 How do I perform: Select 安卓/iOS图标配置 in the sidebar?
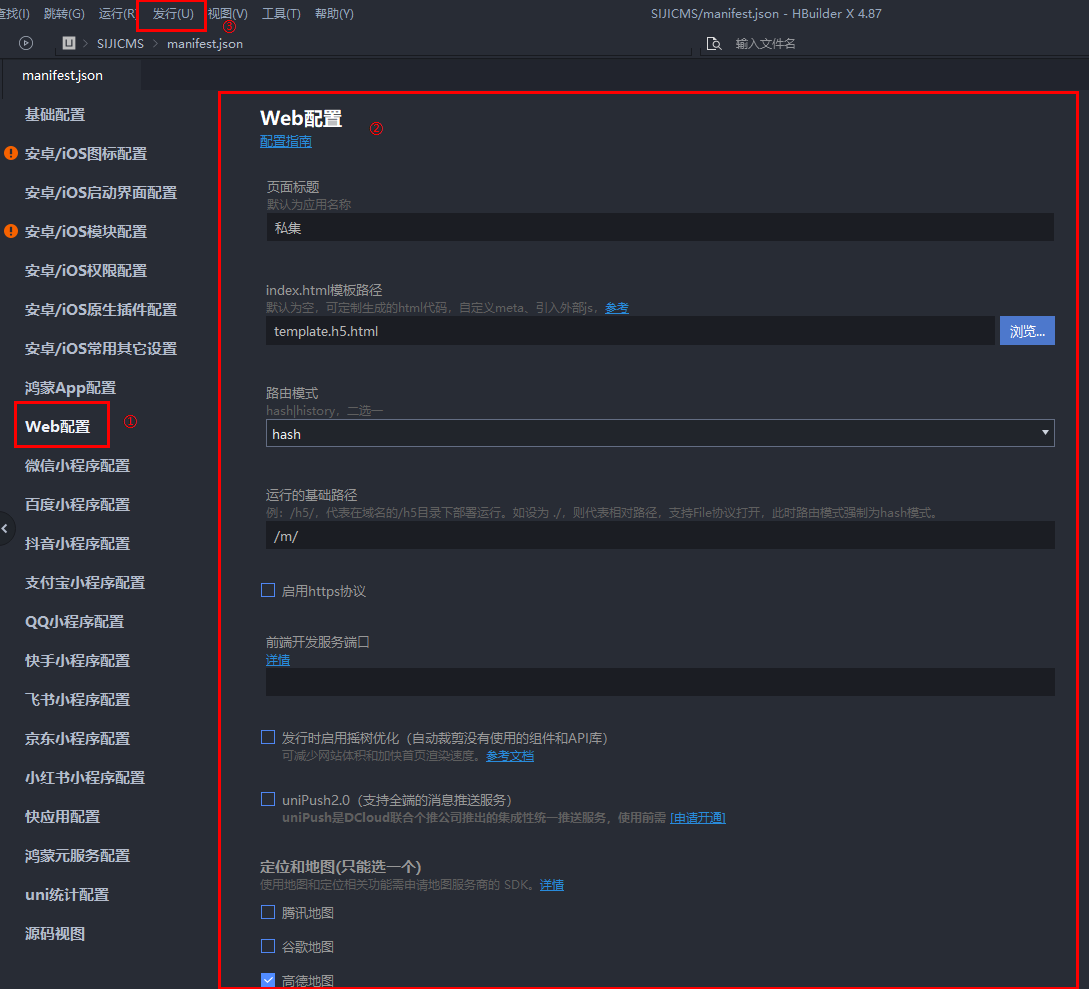pyautogui.click(x=85, y=153)
